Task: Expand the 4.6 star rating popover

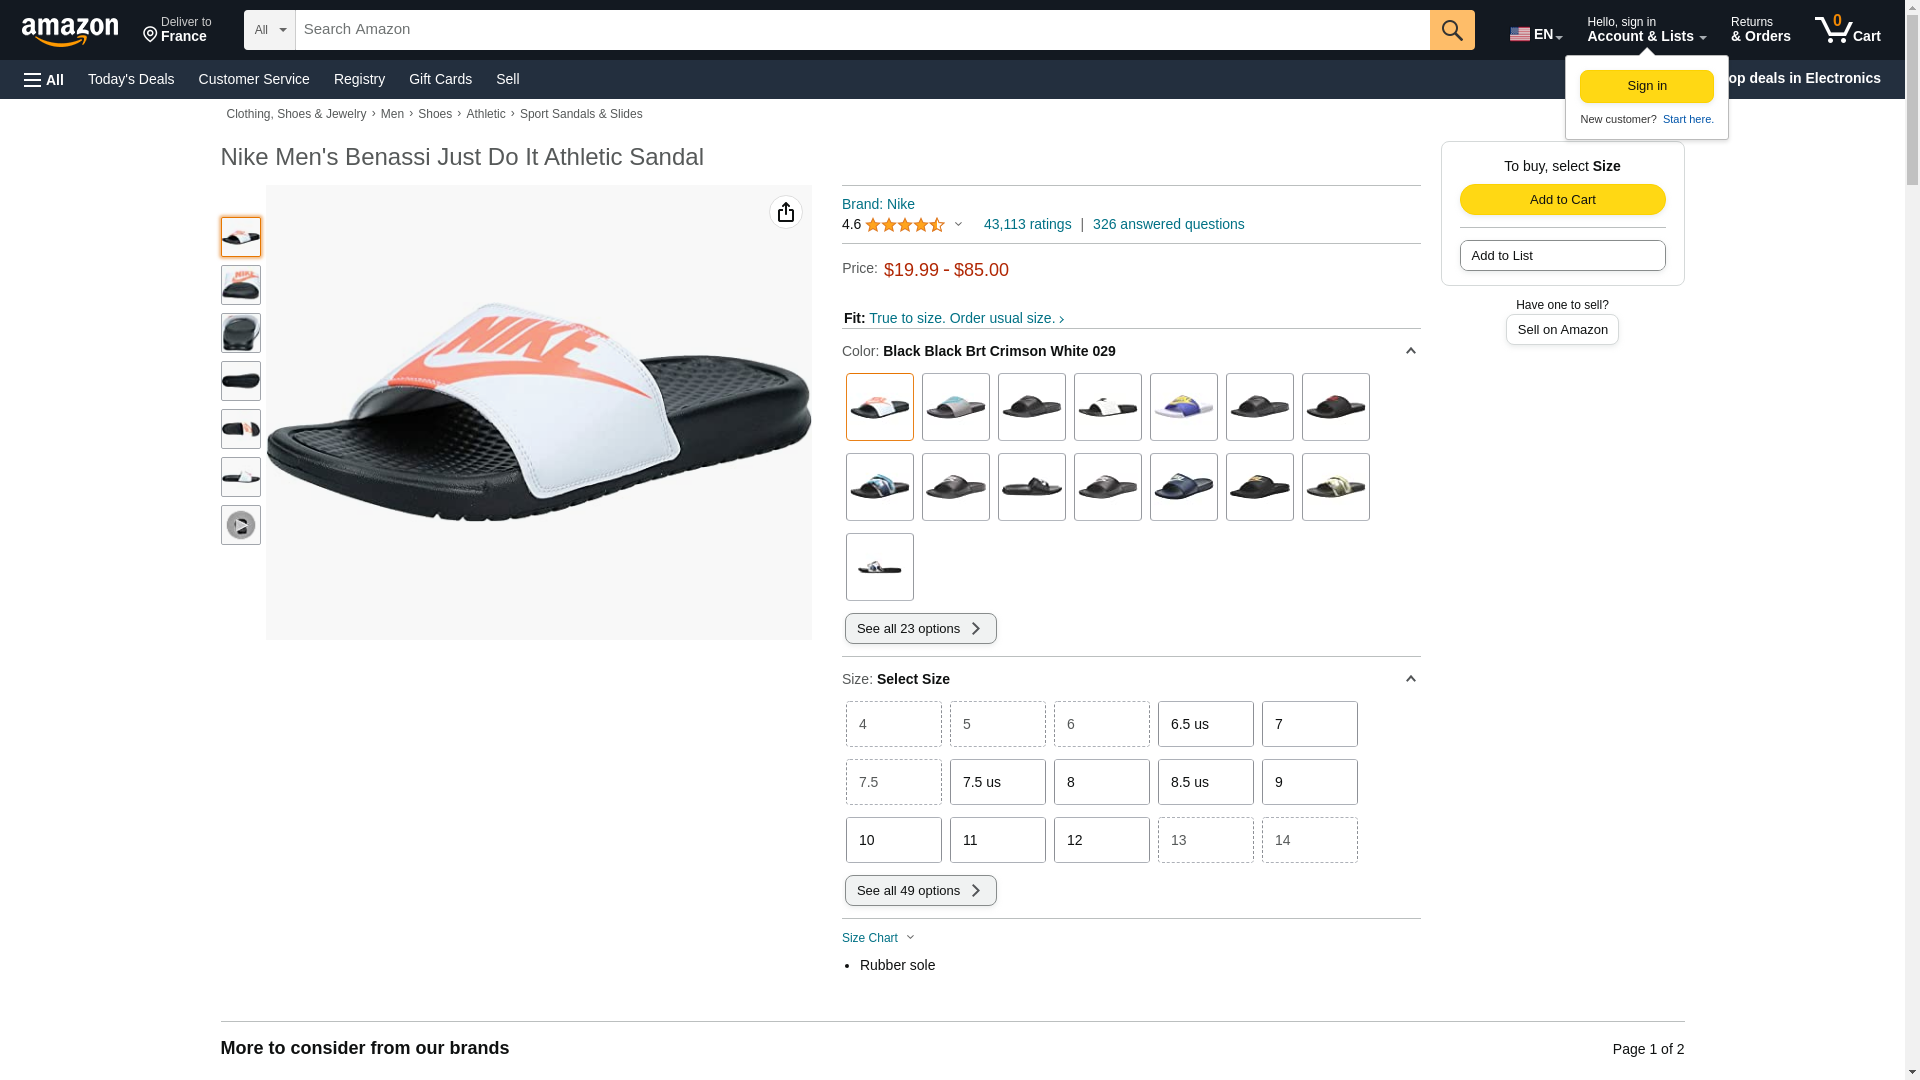Action: click(x=903, y=225)
